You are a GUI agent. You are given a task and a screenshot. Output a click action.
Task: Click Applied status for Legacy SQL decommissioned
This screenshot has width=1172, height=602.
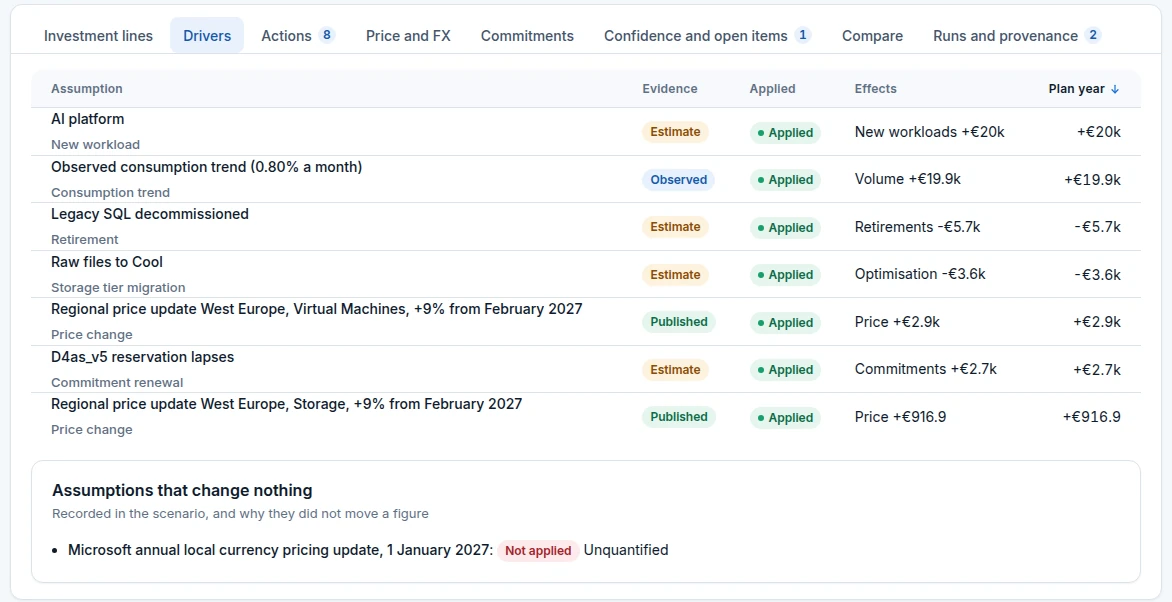(x=785, y=227)
